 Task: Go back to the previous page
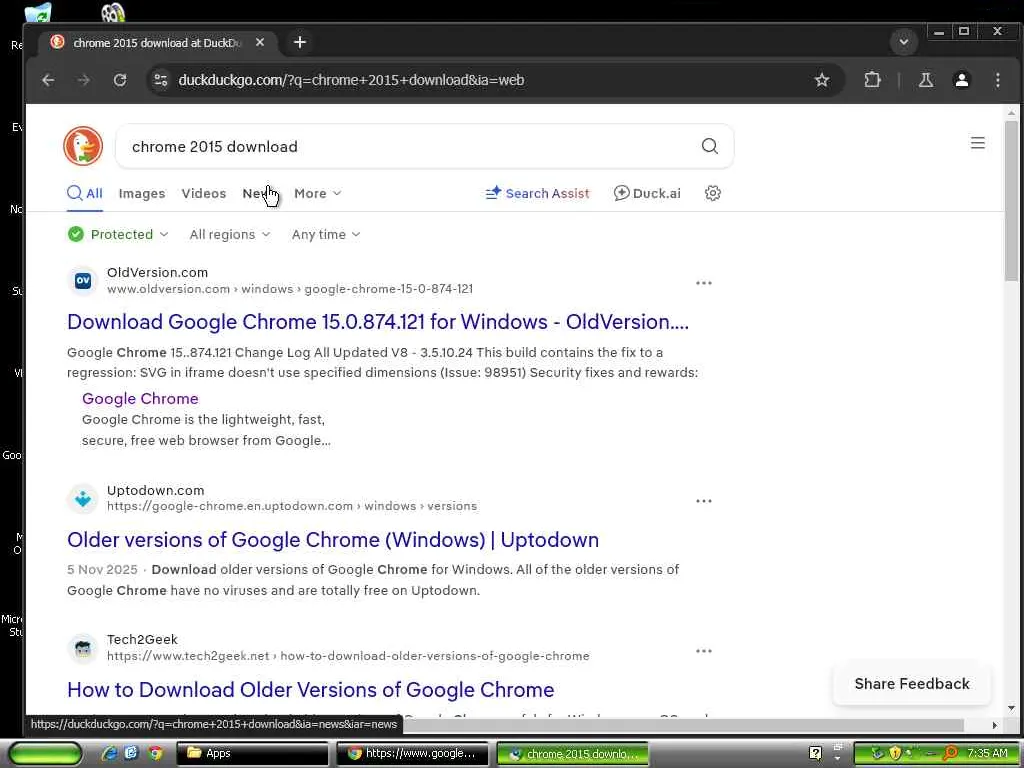48,80
